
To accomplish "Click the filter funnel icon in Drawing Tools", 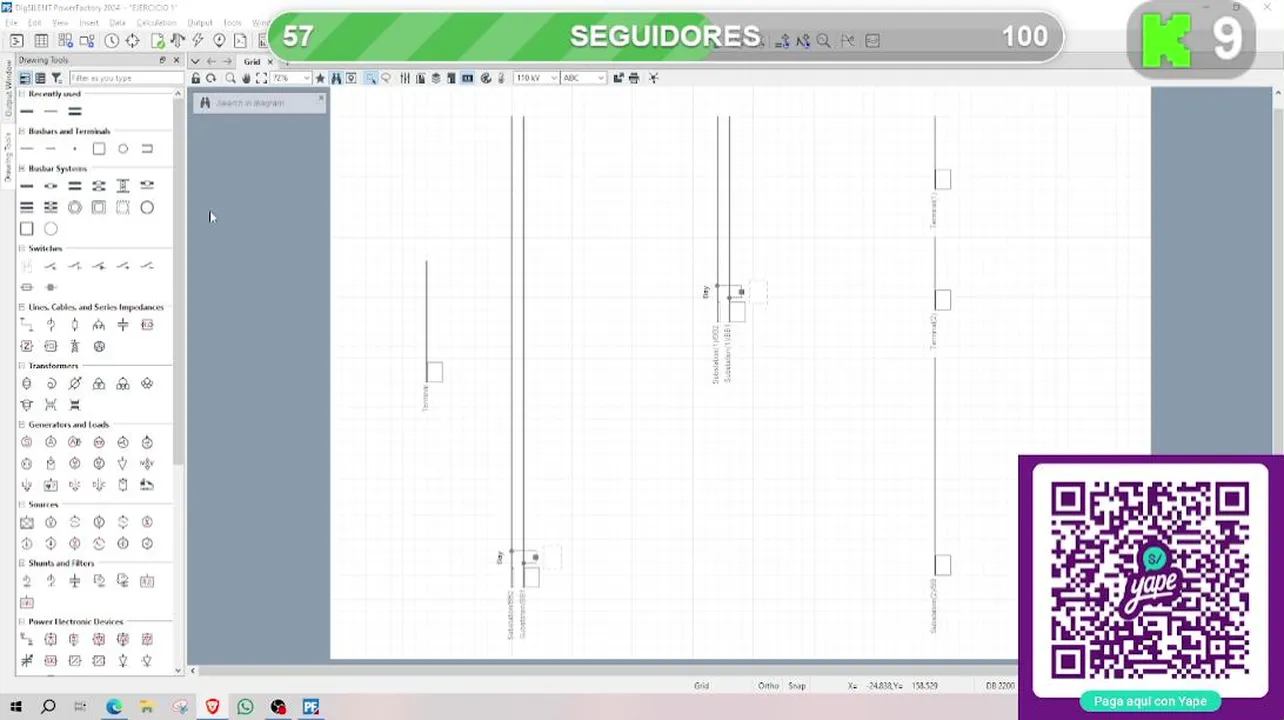I will pyautogui.click(x=57, y=78).
